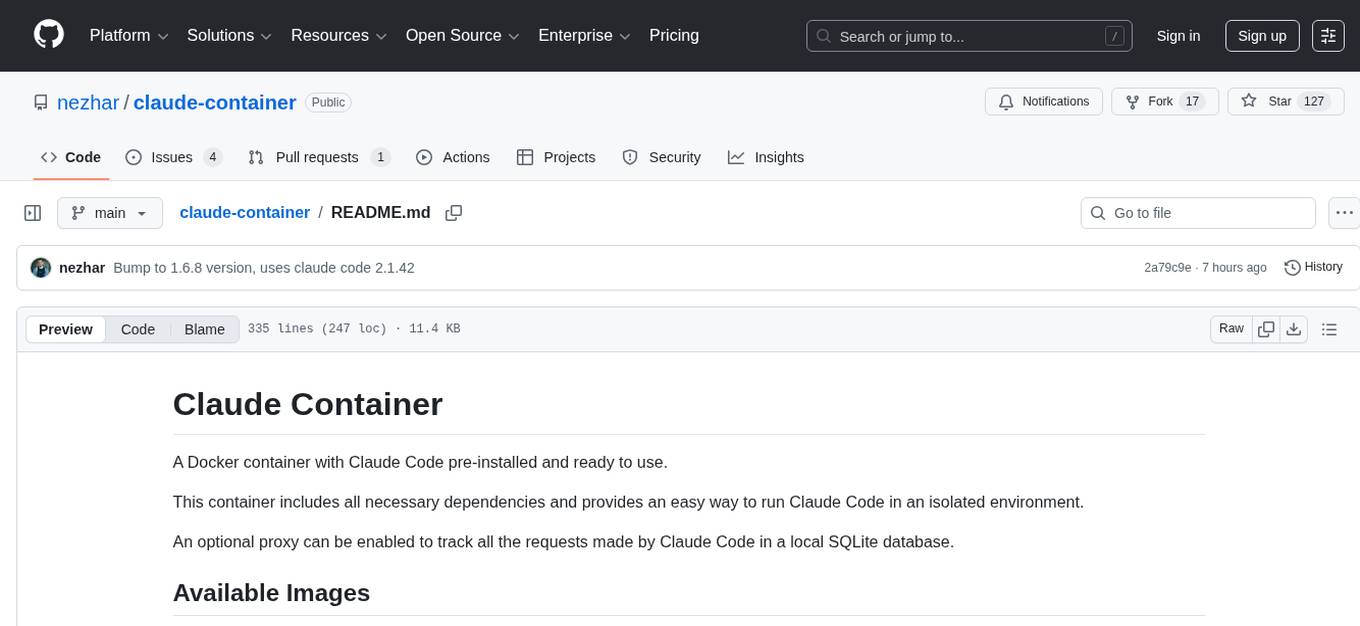Switch to the Blame tab
The height and width of the screenshot is (626, 1360).
[204, 329]
